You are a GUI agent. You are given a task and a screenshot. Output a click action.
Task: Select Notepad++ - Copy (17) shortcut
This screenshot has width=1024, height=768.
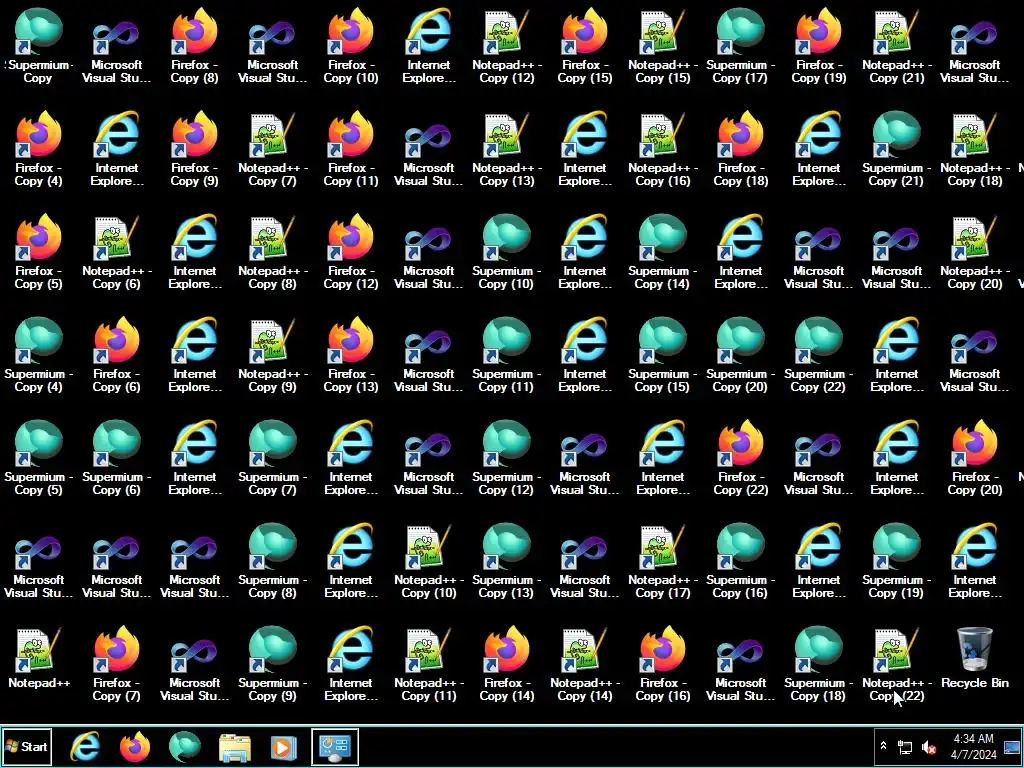662,560
